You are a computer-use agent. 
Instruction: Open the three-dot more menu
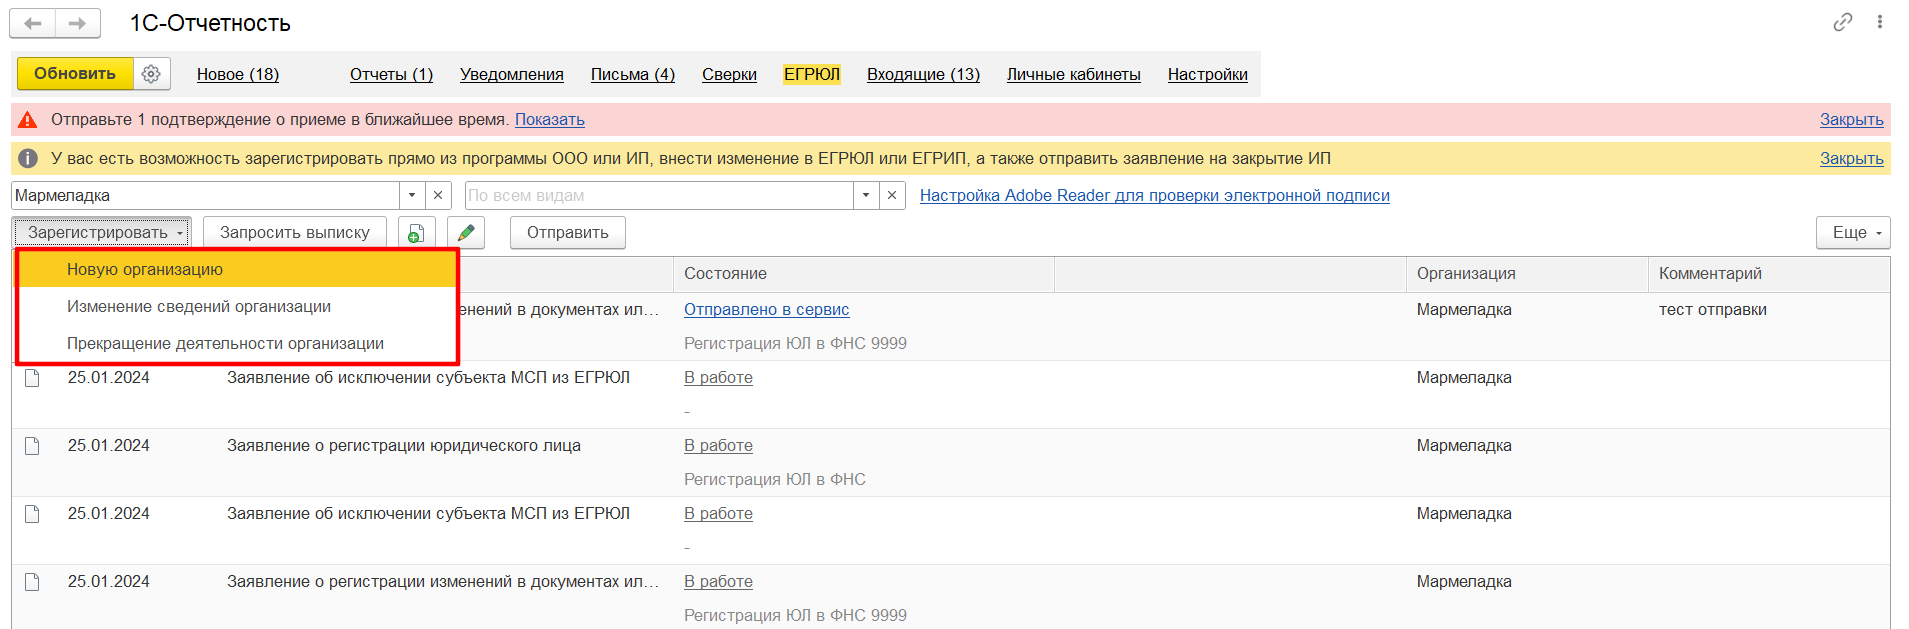(x=1880, y=22)
